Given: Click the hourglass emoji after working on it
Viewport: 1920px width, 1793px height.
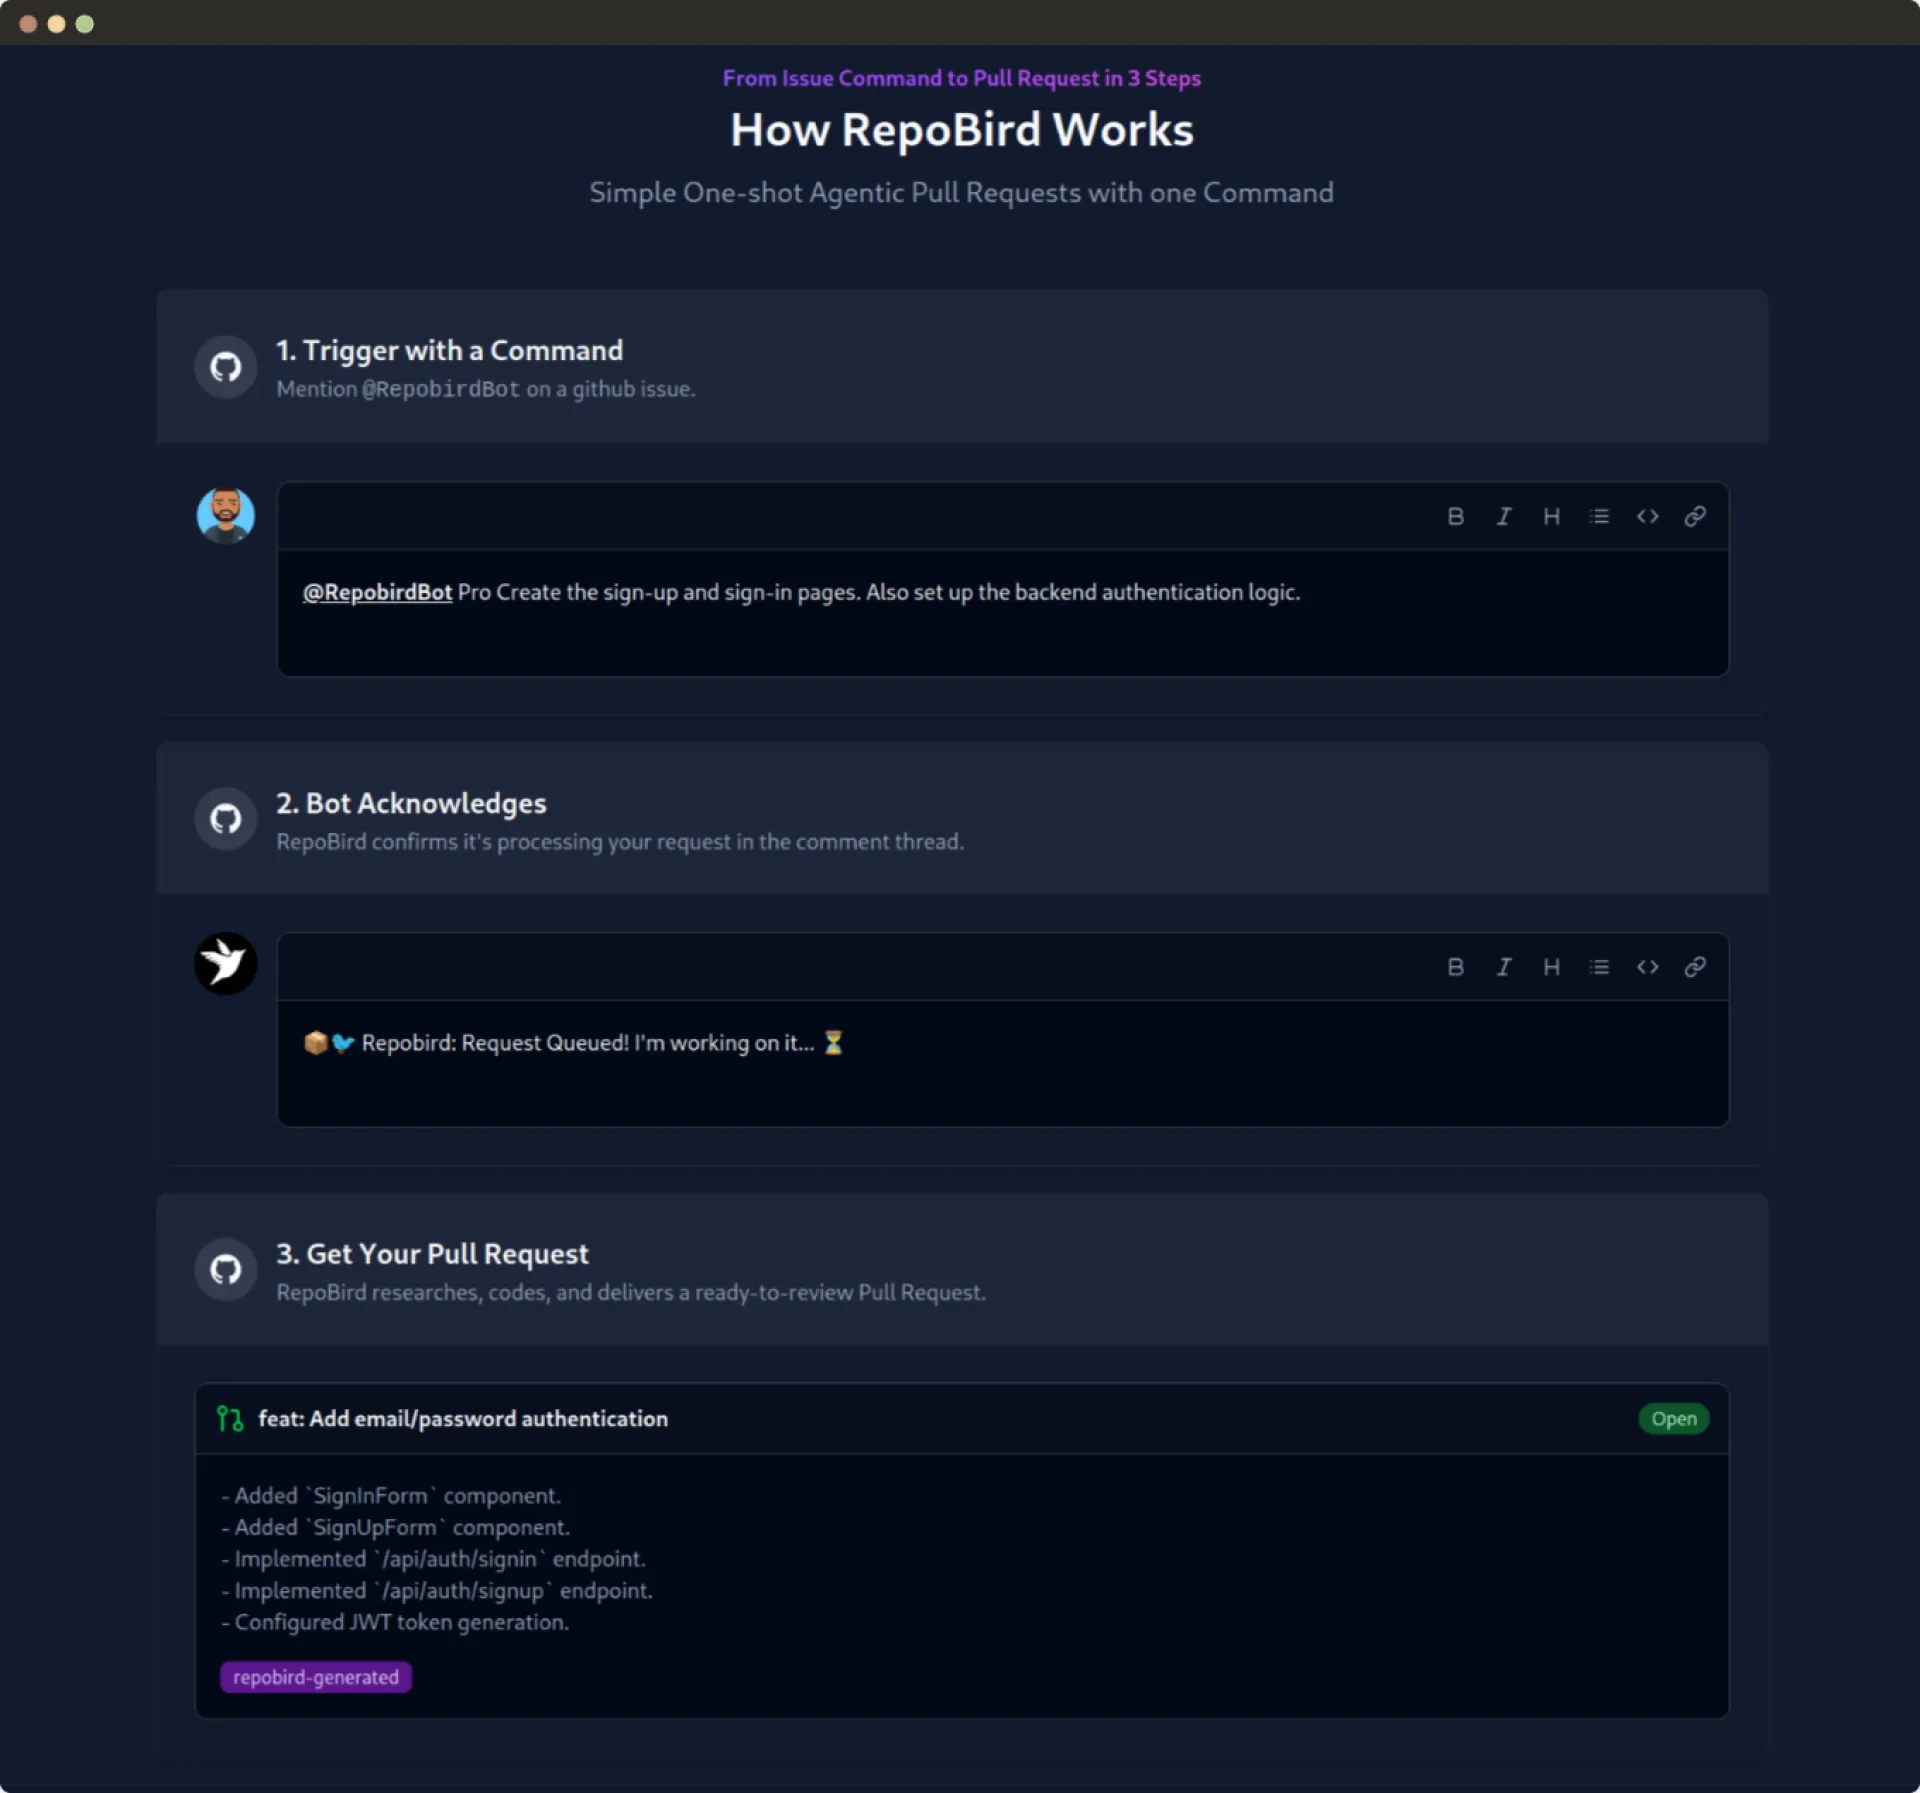Looking at the screenshot, I should click(x=833, y=1043).
